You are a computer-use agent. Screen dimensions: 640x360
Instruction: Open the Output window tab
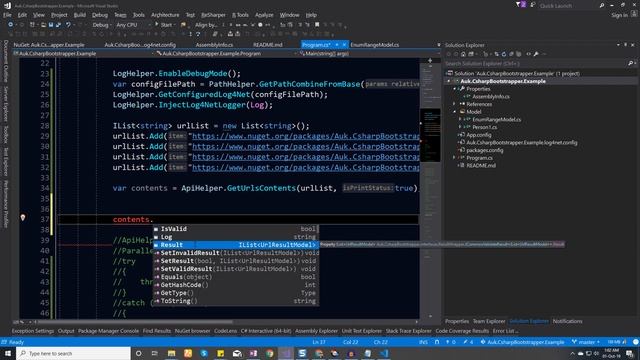[66, 331]
